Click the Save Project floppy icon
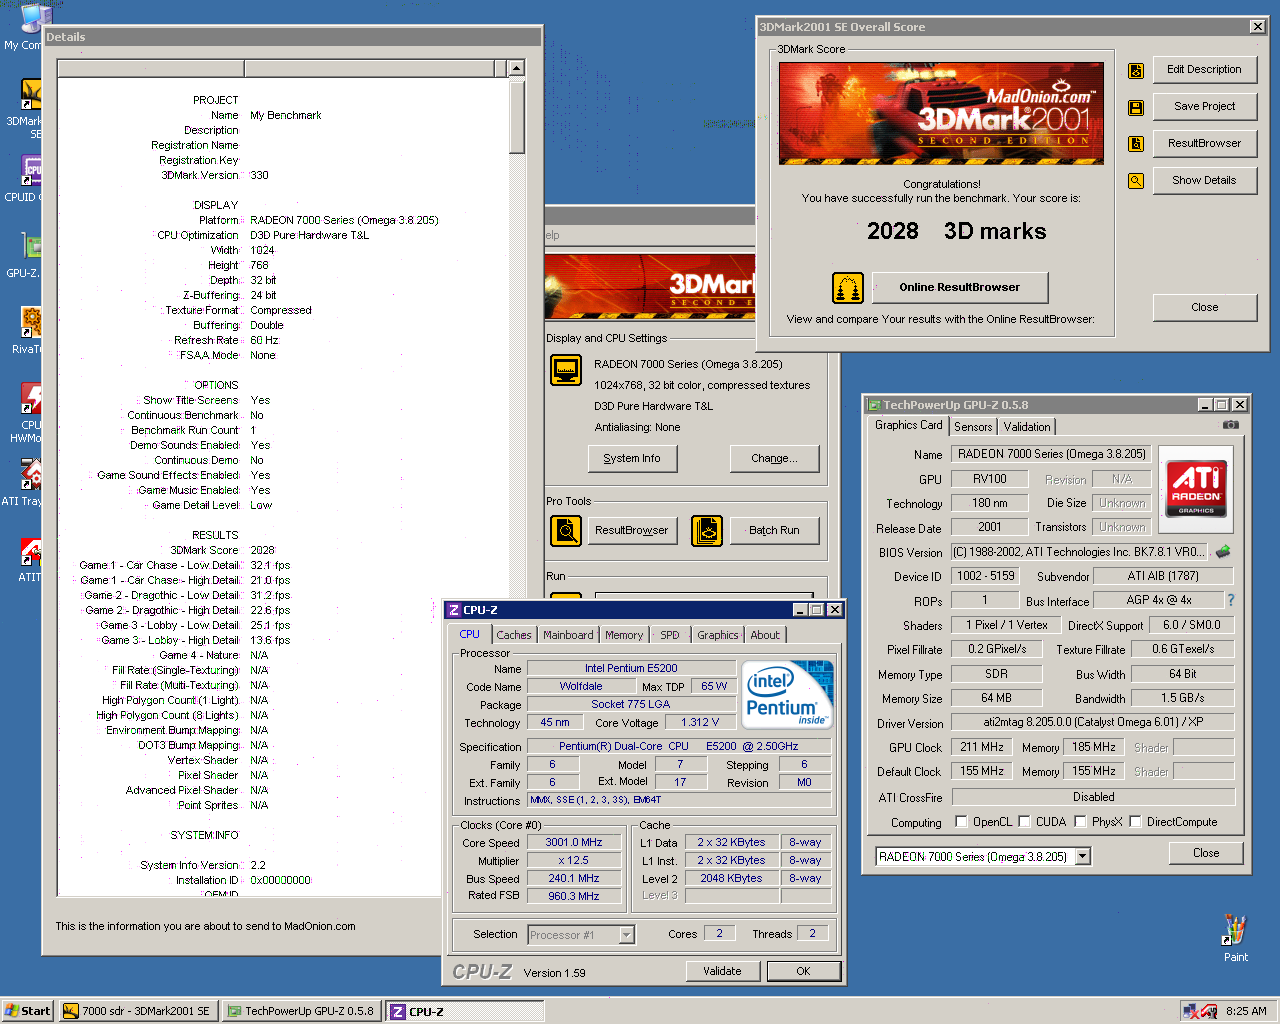Viewport: 1280px width, 1024px height. 1136,107
